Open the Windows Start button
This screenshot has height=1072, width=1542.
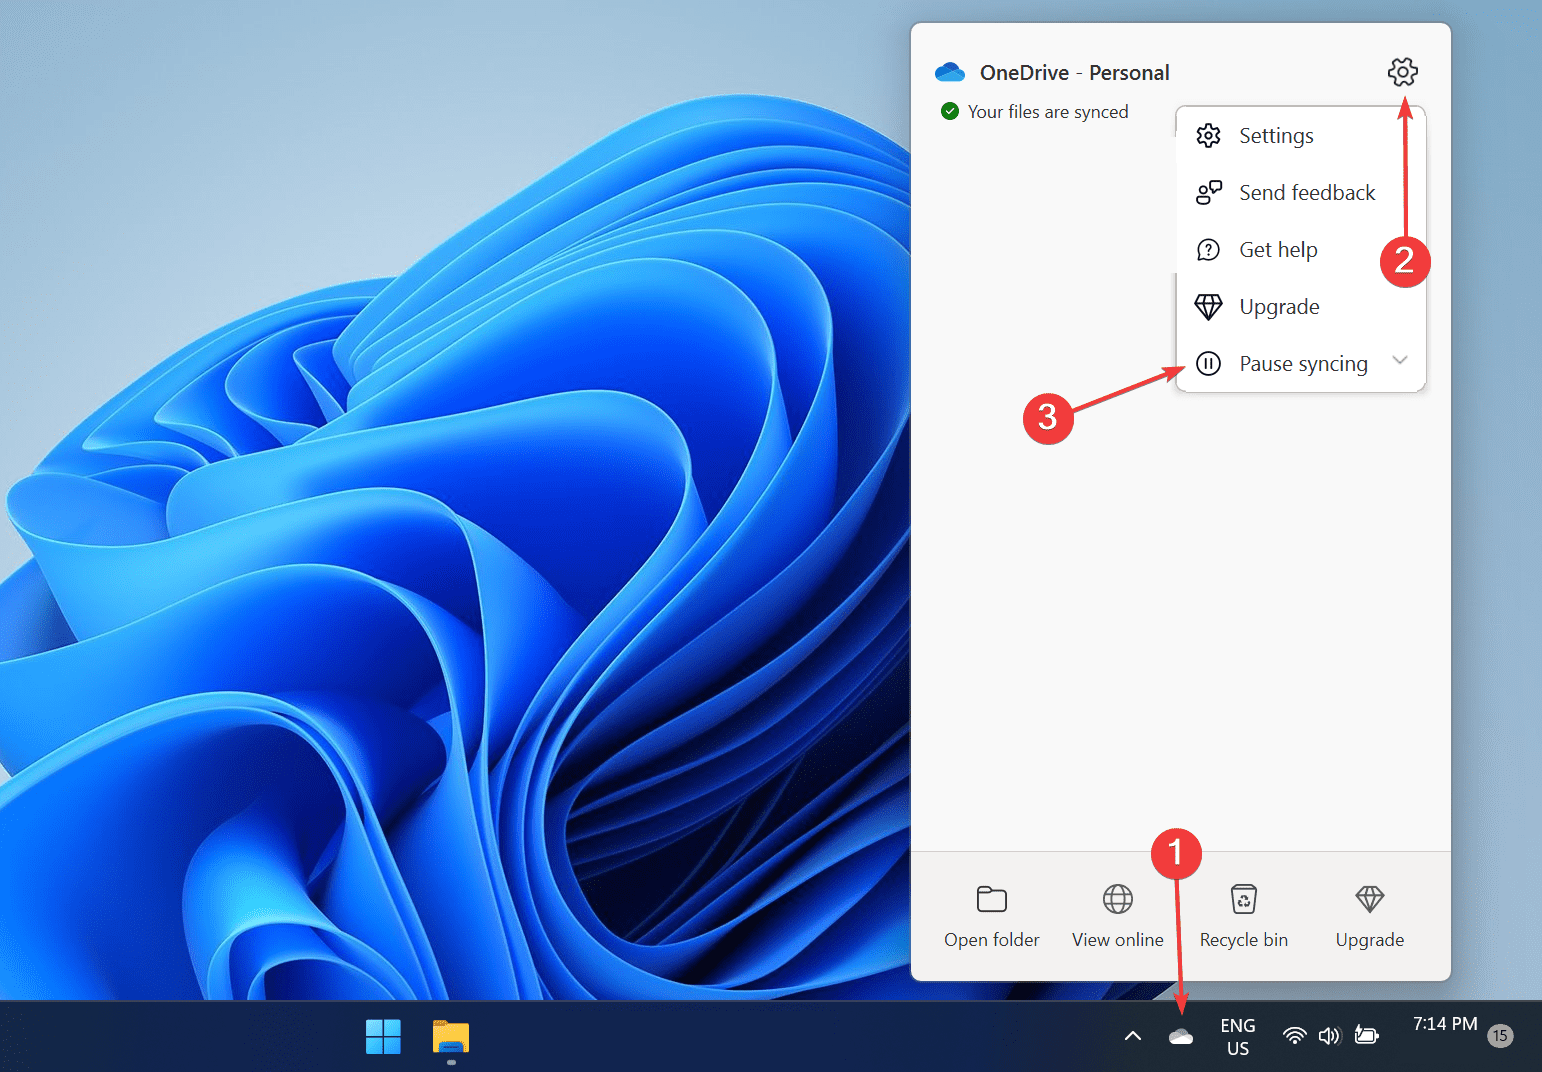tap(383, 1037)
